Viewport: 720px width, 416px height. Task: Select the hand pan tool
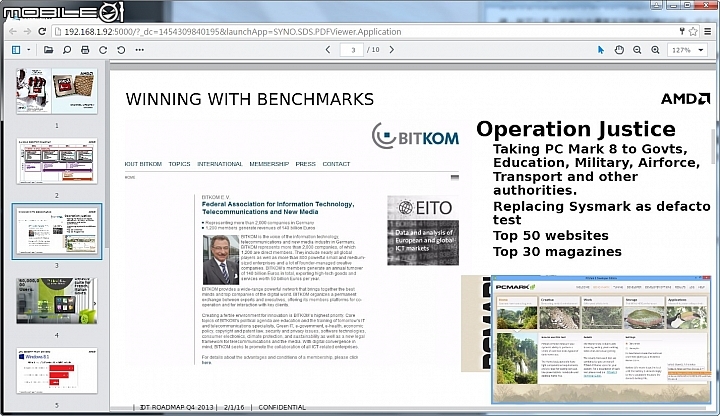pyautogui.click(x=619, y=50)
